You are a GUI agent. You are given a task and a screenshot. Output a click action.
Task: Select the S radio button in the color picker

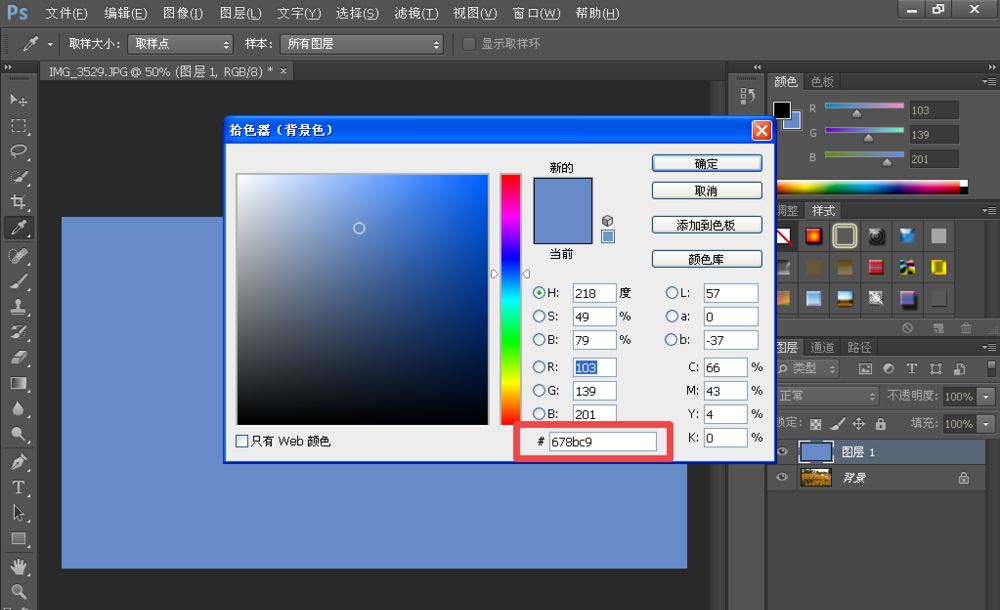coord(538,316)
